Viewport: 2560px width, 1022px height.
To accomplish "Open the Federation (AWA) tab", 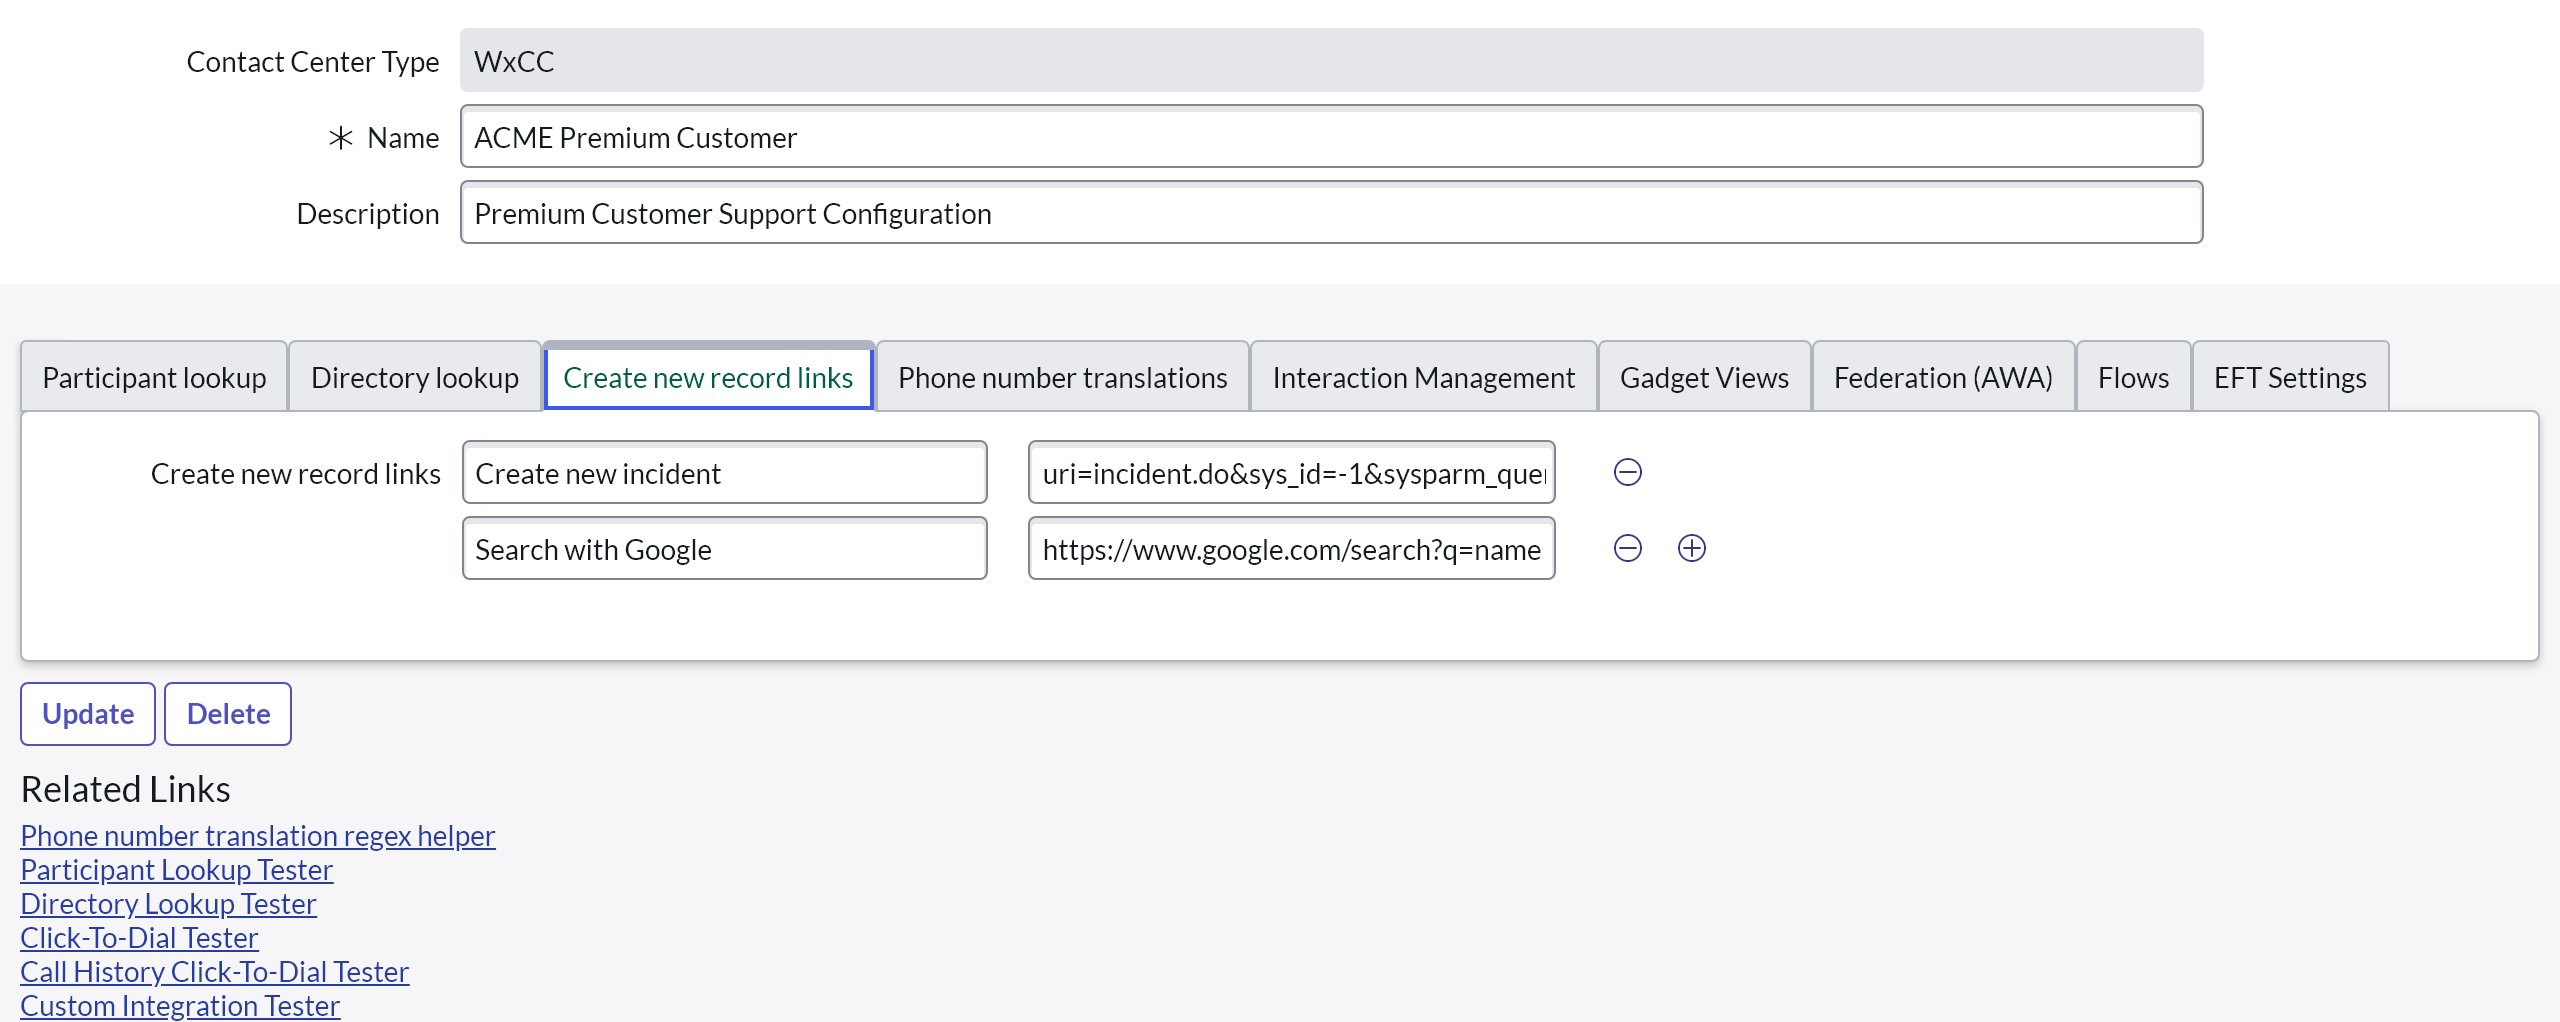I will tap(1942, 377).
